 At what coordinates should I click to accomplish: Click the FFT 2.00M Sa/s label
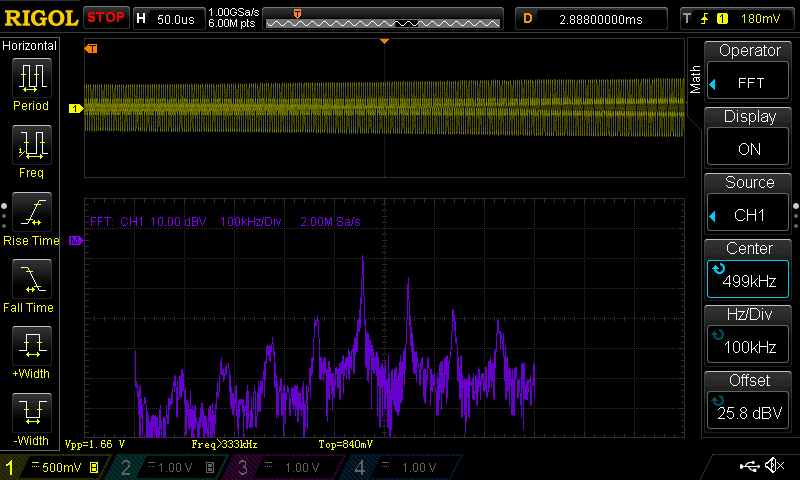click(x=330, y=222)
